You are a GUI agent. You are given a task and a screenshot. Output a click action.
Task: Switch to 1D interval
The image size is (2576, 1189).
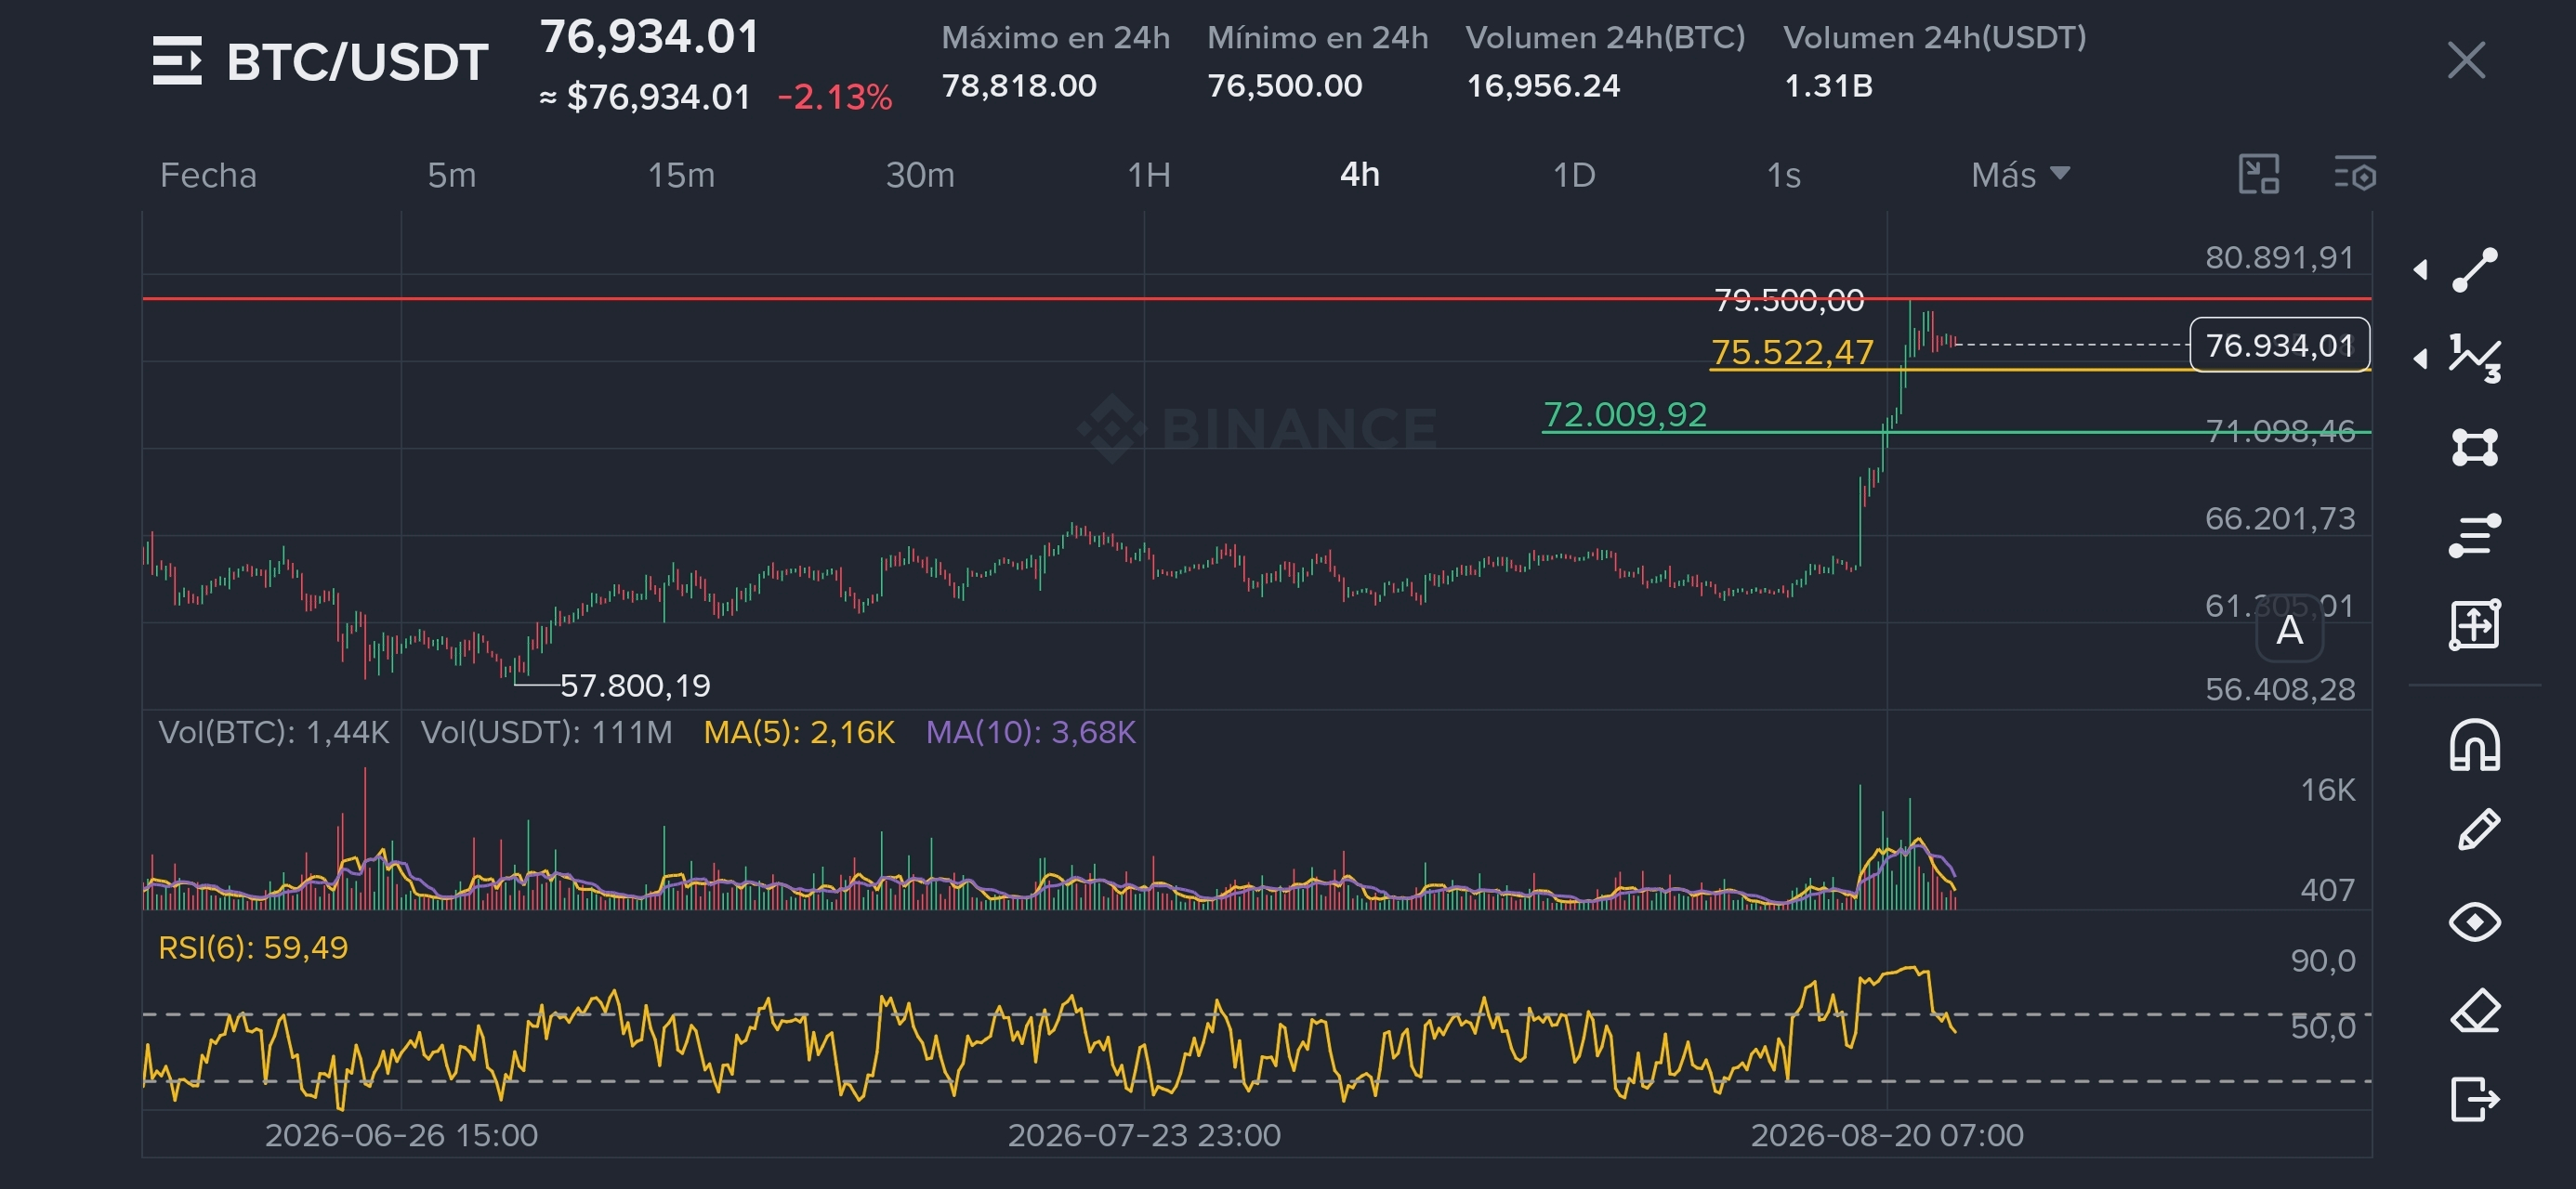point(1574,175)
